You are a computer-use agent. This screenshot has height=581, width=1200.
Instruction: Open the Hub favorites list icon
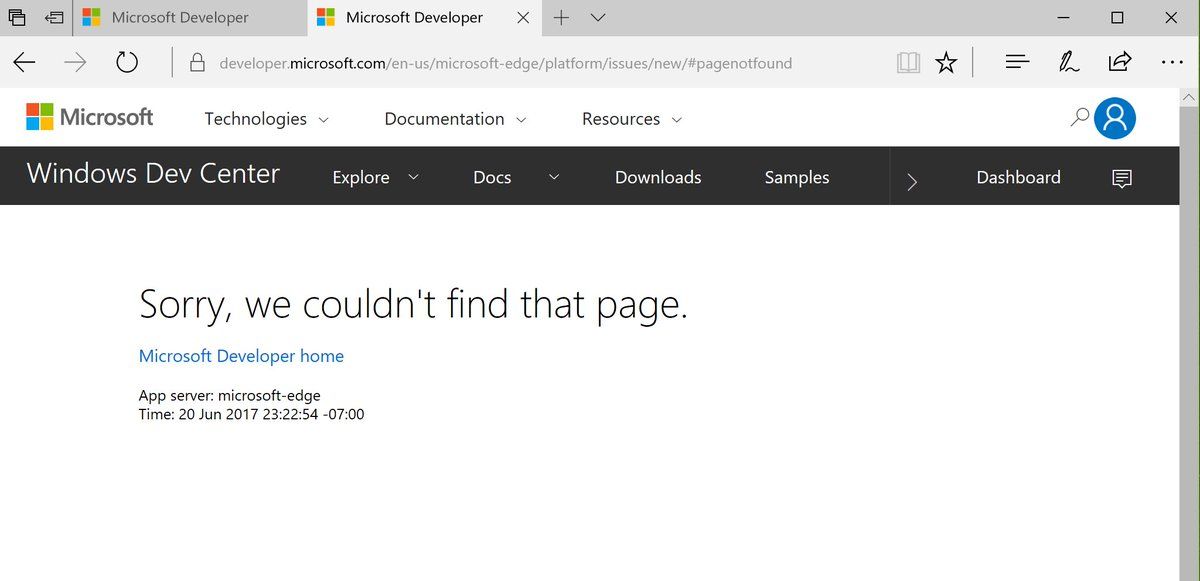(x=1017, y=63)
